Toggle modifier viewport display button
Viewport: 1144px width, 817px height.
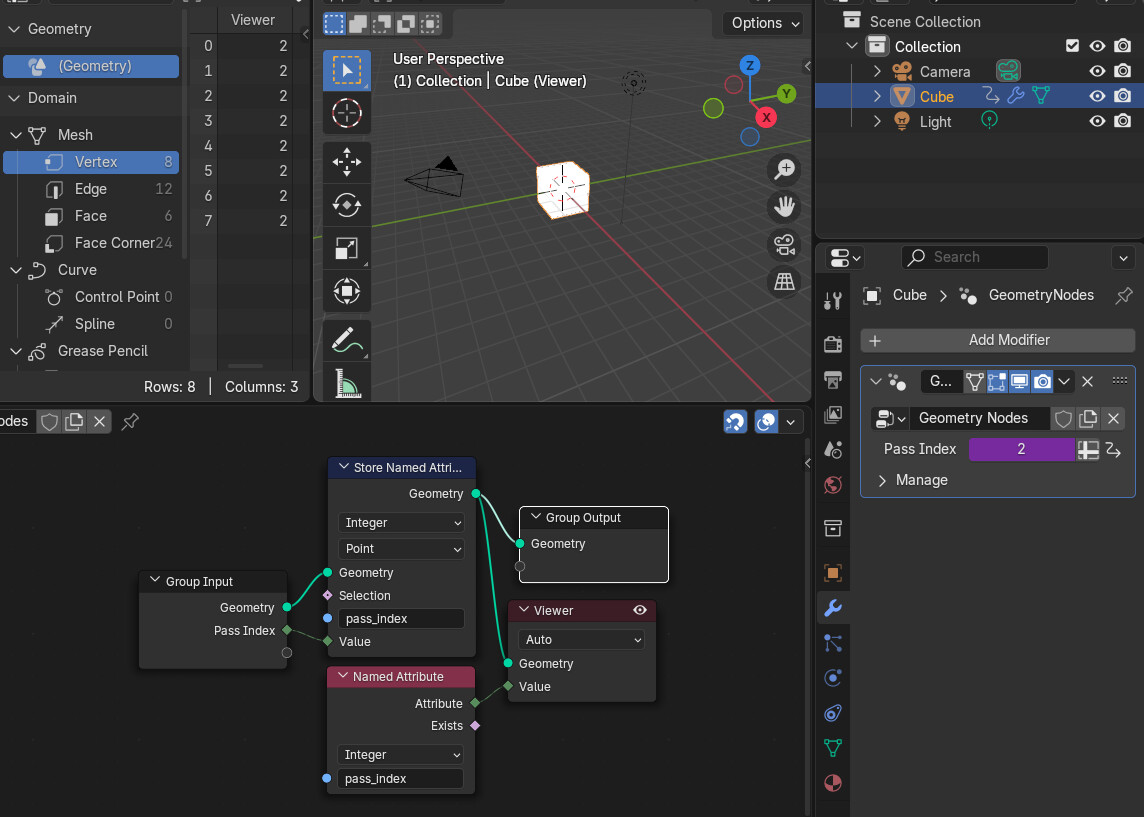coord(1019,381)
